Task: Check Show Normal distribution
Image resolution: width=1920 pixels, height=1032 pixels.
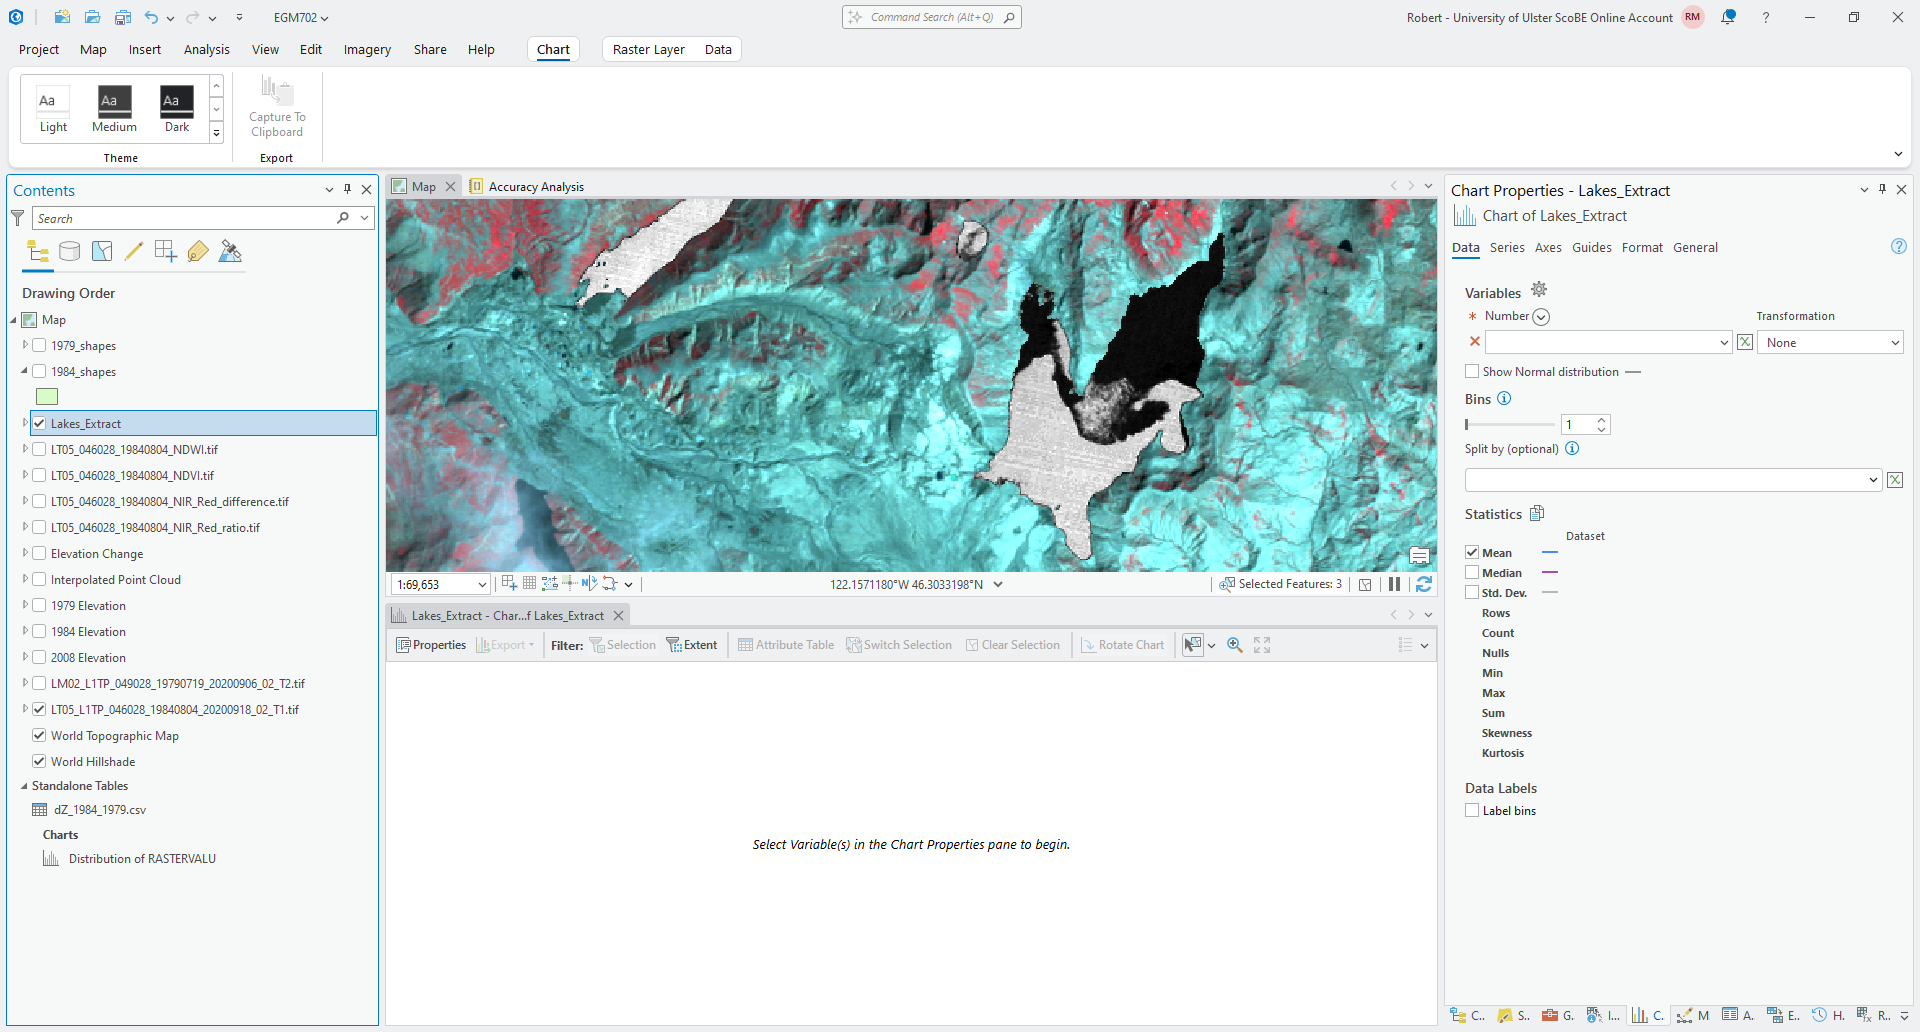Action: coord(1472,372)
